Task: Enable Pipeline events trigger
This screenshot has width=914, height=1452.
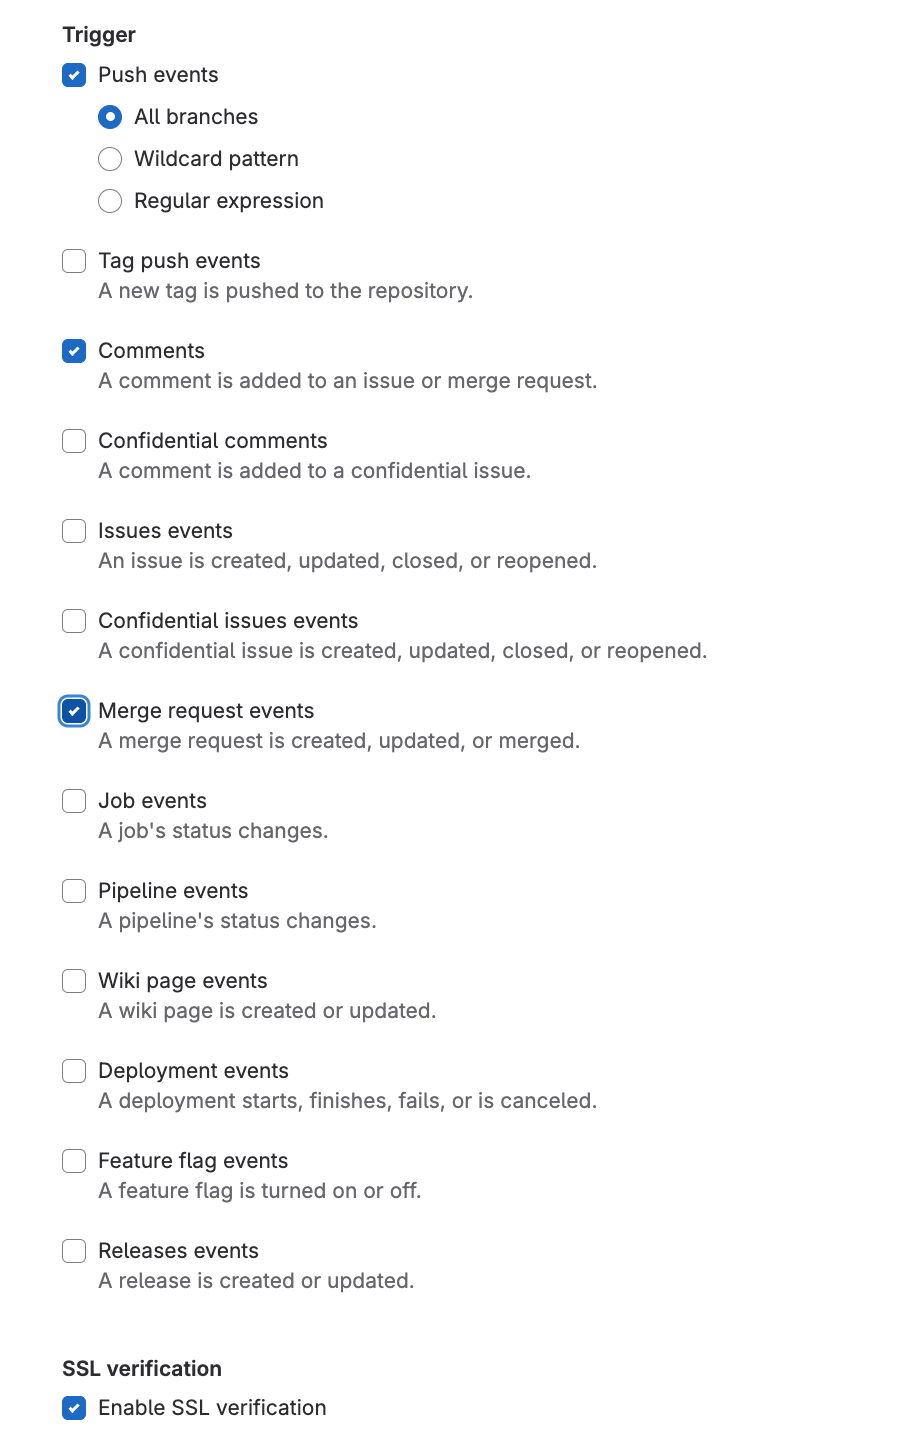Action: pos(74,891)
